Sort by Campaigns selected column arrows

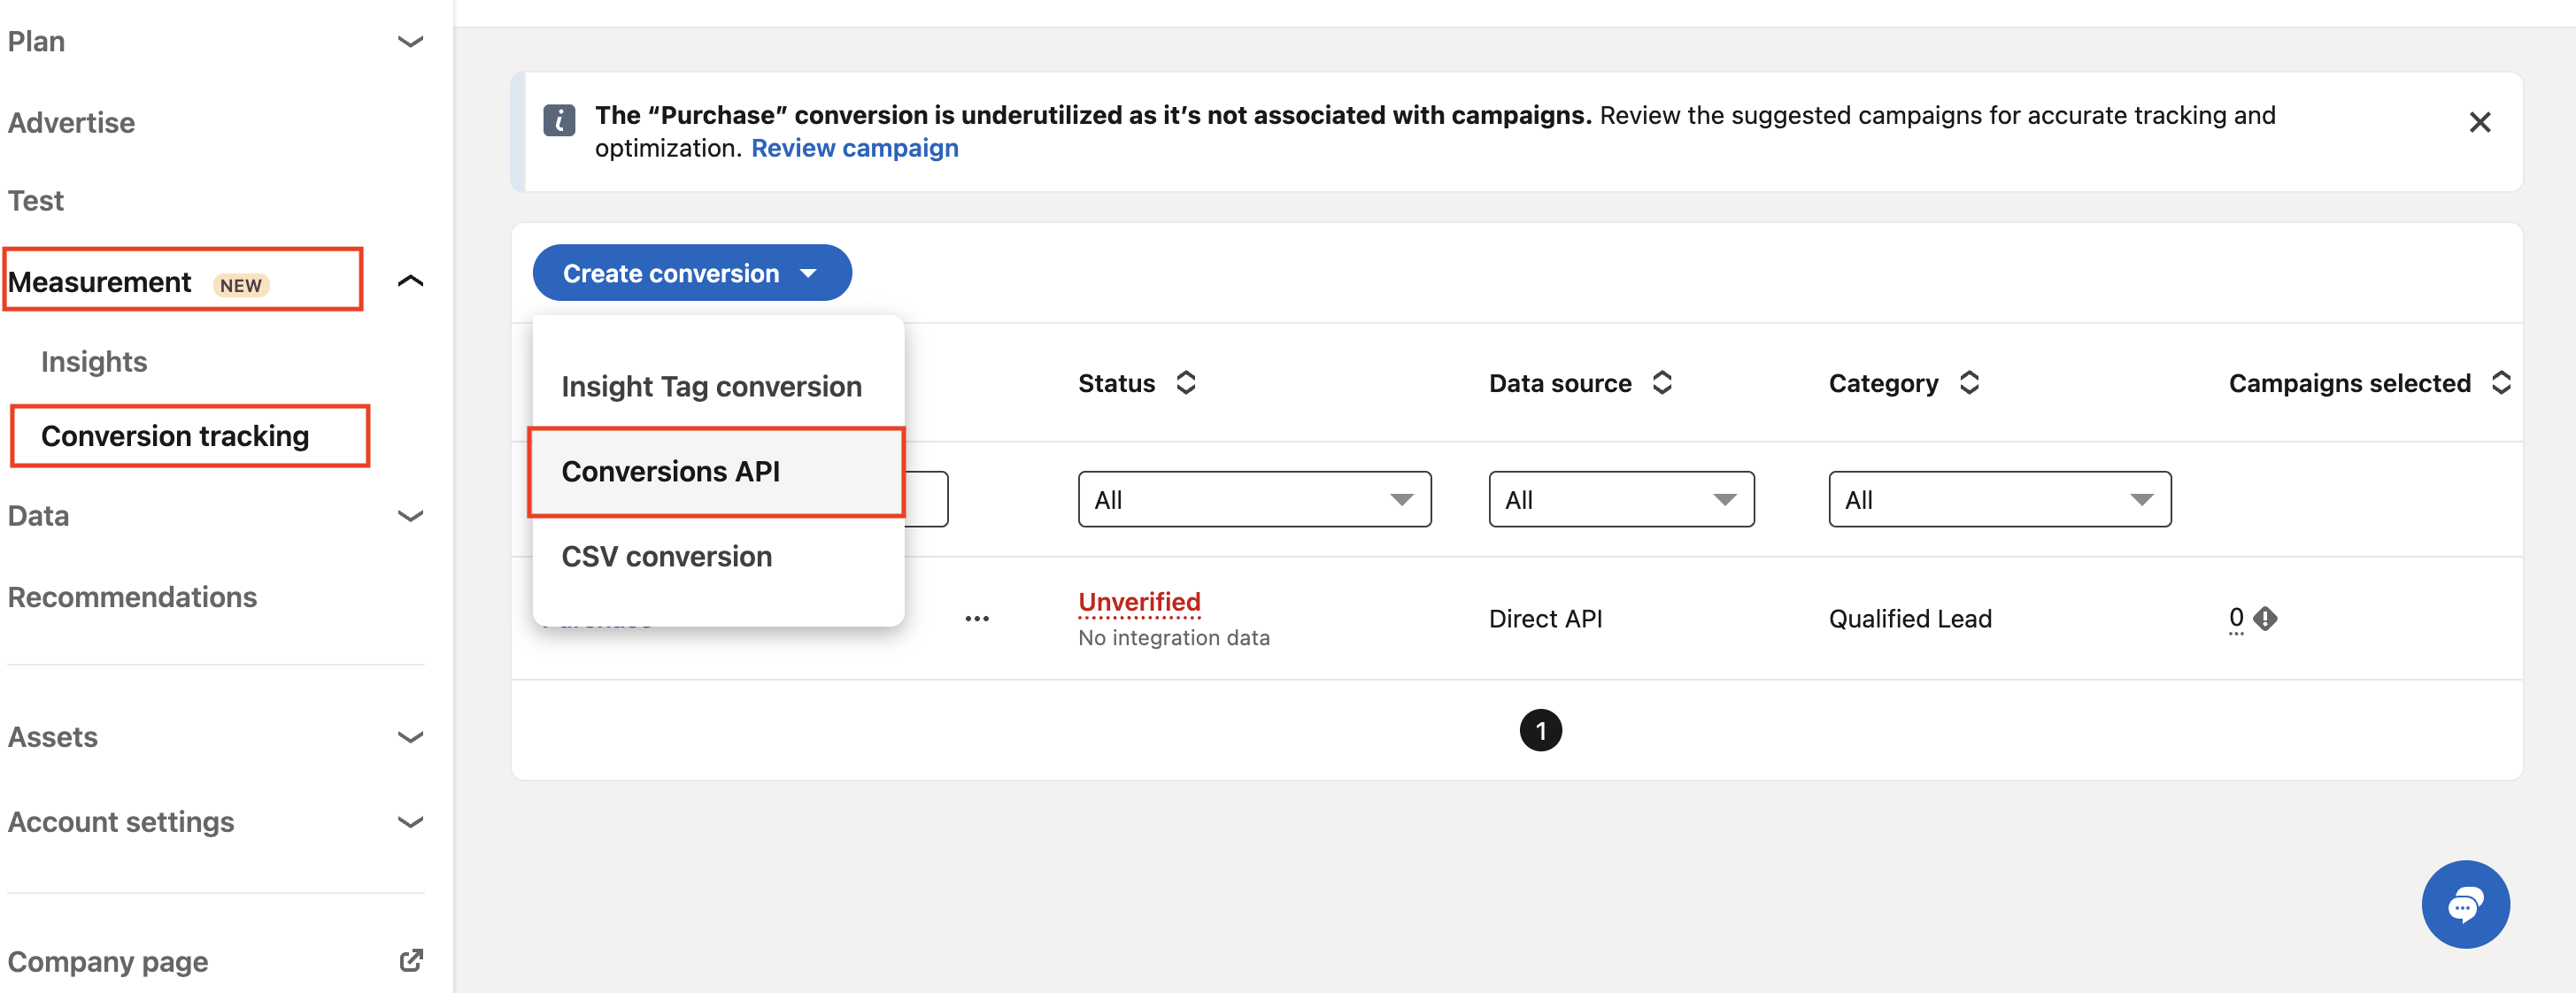coord(2501,383)
